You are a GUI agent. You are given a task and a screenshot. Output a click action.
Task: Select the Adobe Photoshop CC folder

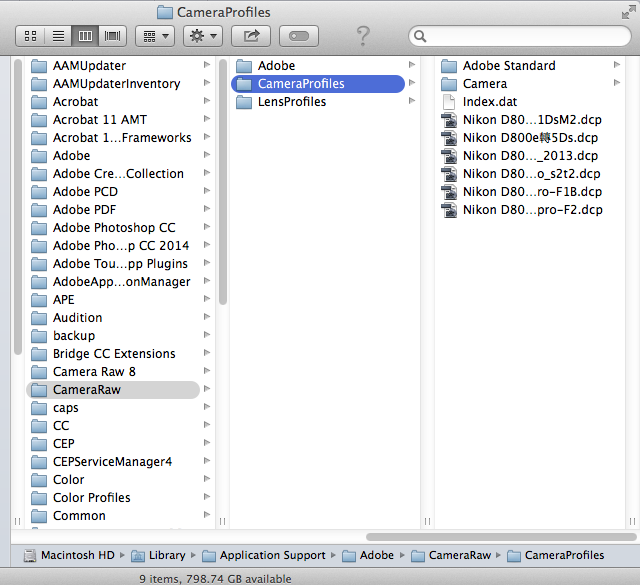click(113, 227)
